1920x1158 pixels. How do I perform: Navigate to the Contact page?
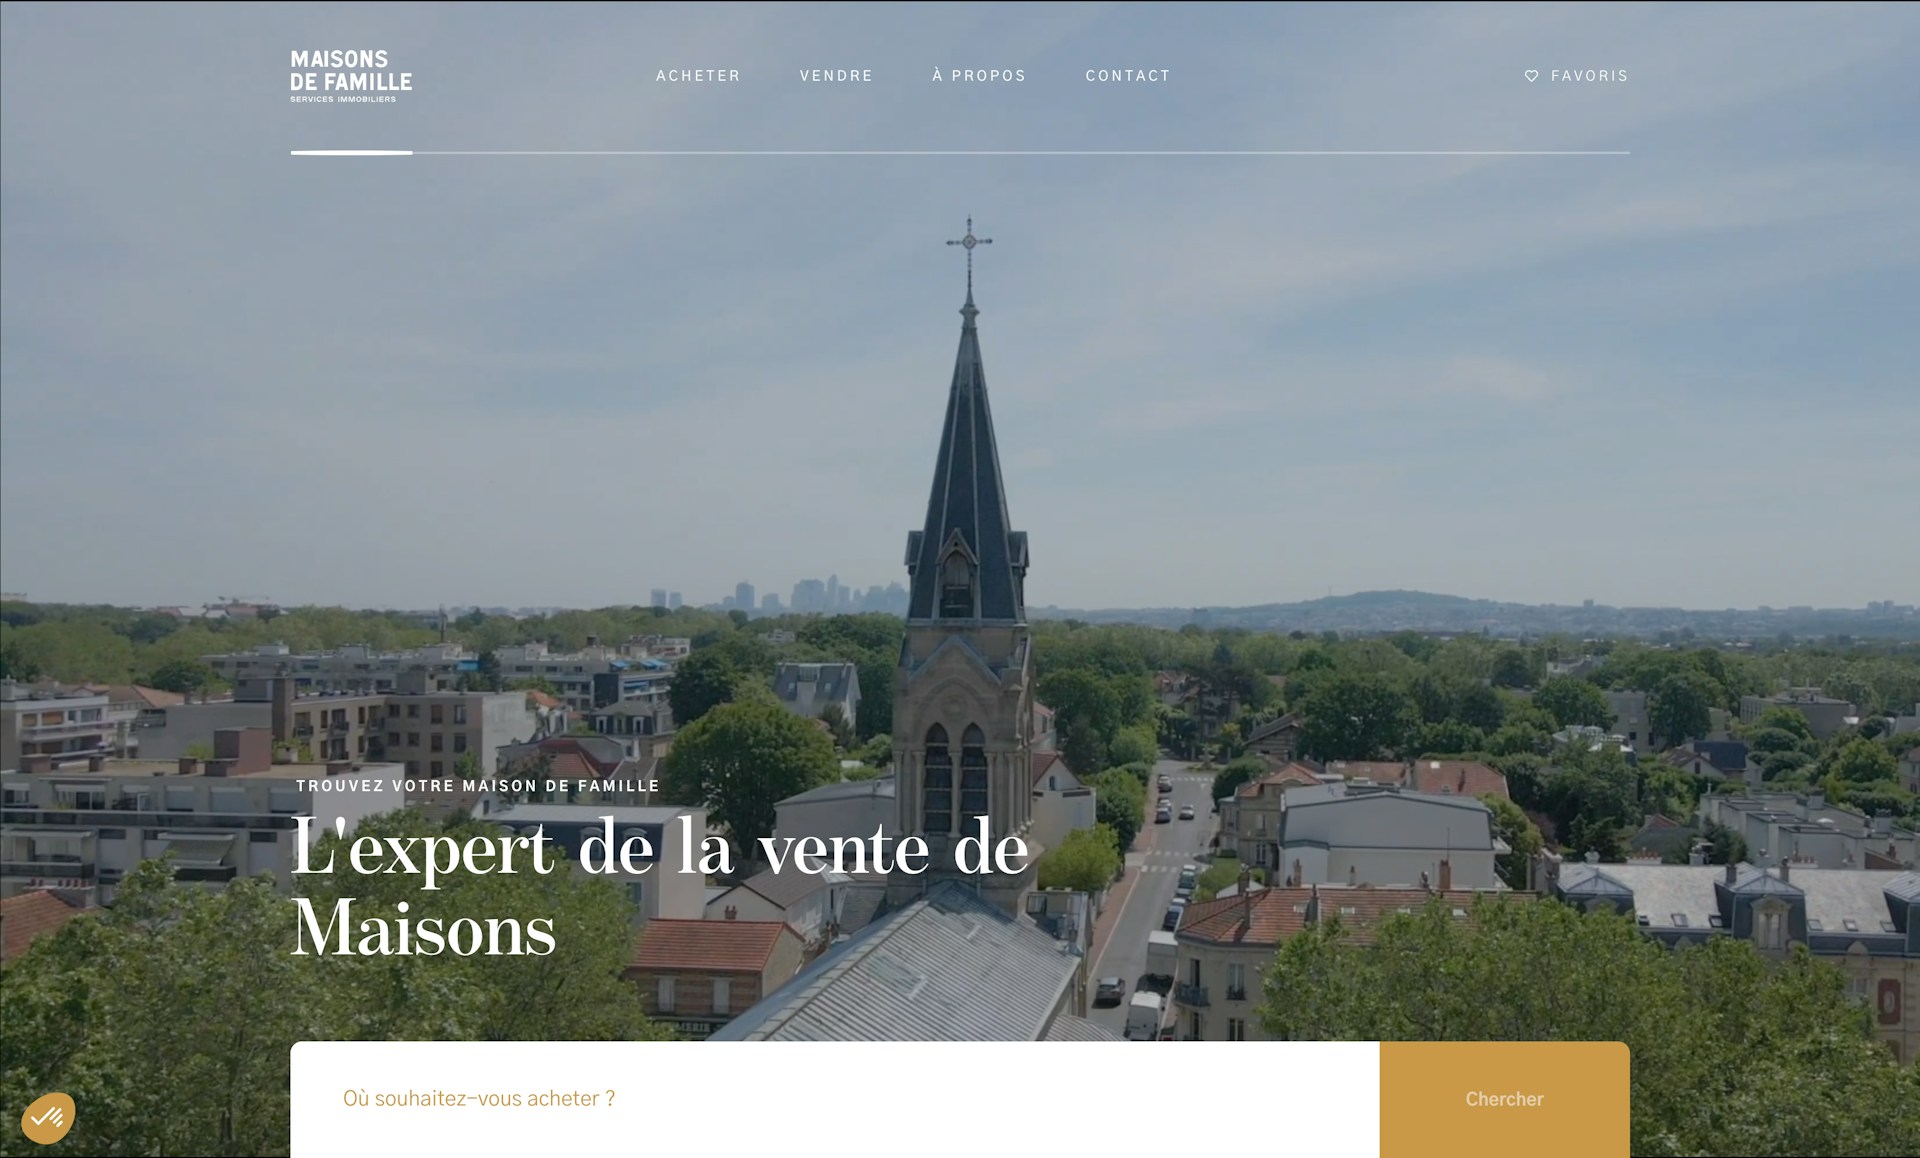1128,76
